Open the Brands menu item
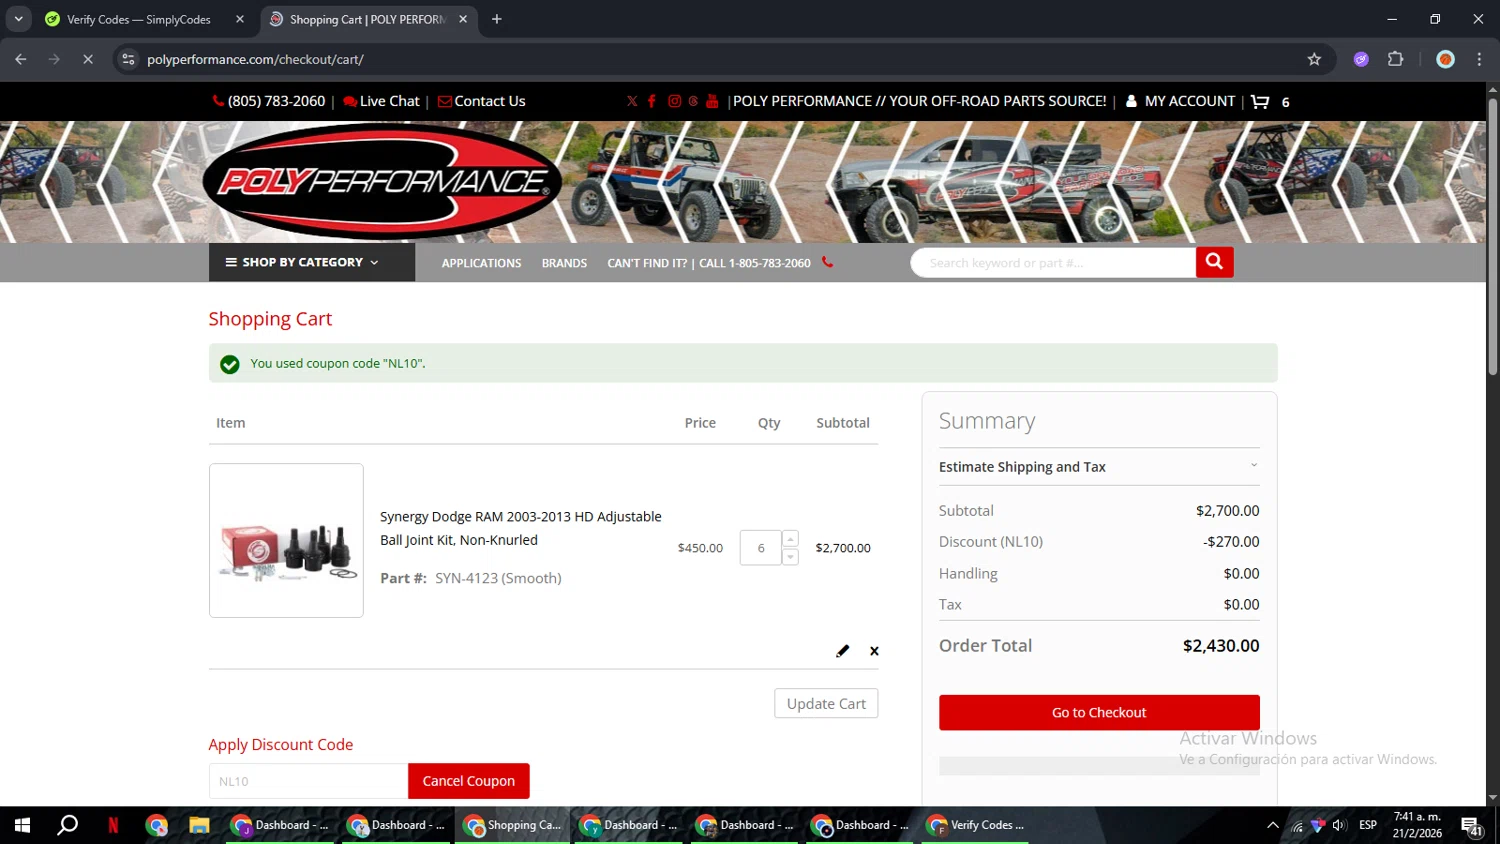The image size is (1500, 844). 564,263
